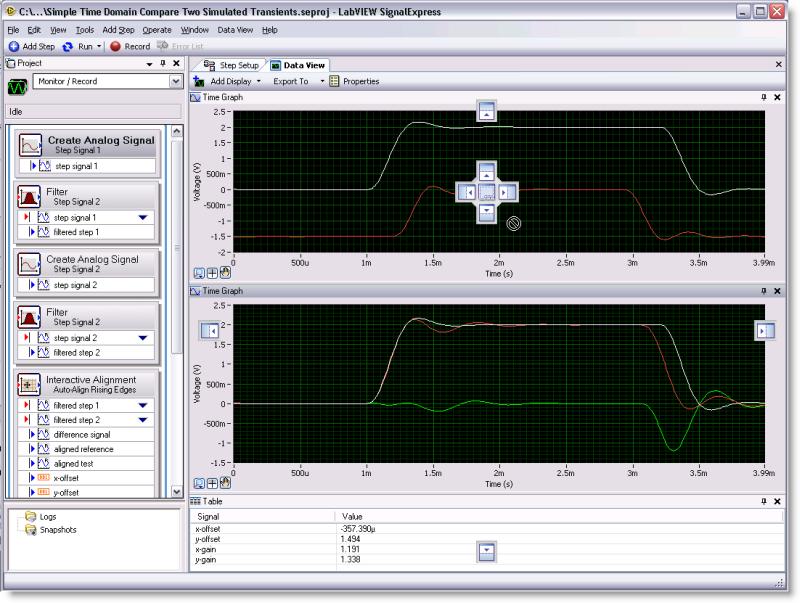Click the Add Display button
800x603 pixels.
point(229,80)
